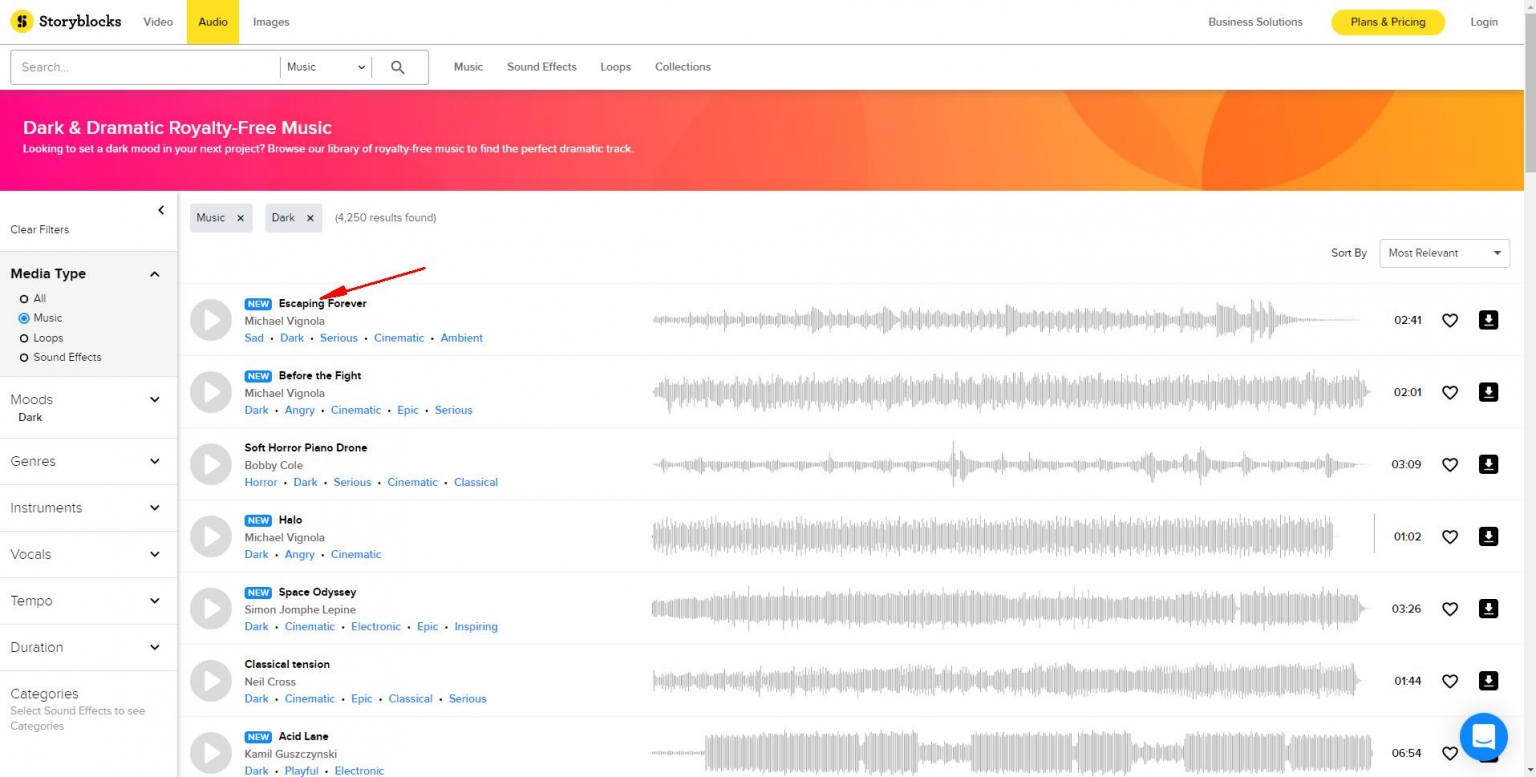Favorite the "Soft Horror Piano Drone" track
This screenshot has height=777, width=1536.
(1450, 464)
